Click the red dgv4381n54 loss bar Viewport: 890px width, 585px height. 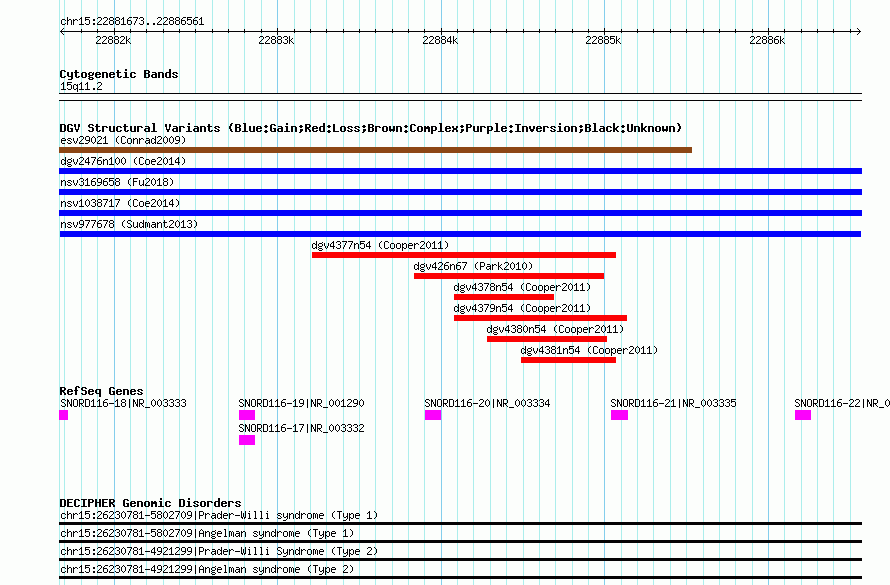(x=569, y=360)
